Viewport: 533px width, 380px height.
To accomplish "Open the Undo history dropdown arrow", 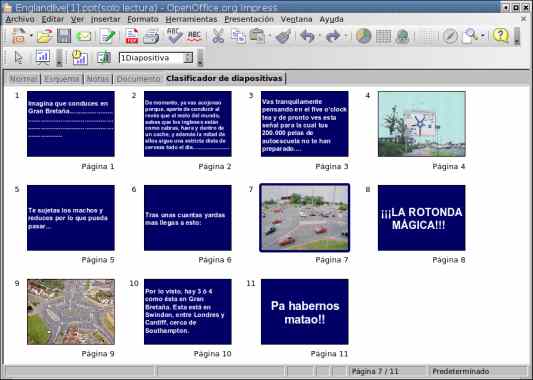I will click(319, 35).
